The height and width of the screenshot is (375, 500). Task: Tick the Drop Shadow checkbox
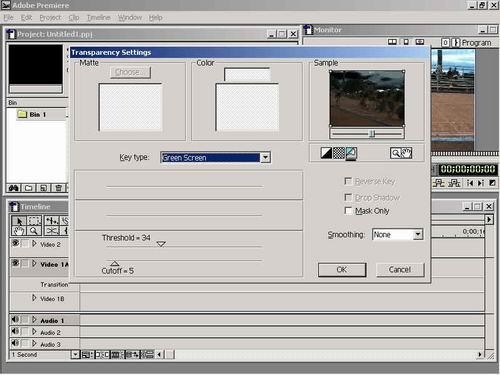tap(348, 197)
